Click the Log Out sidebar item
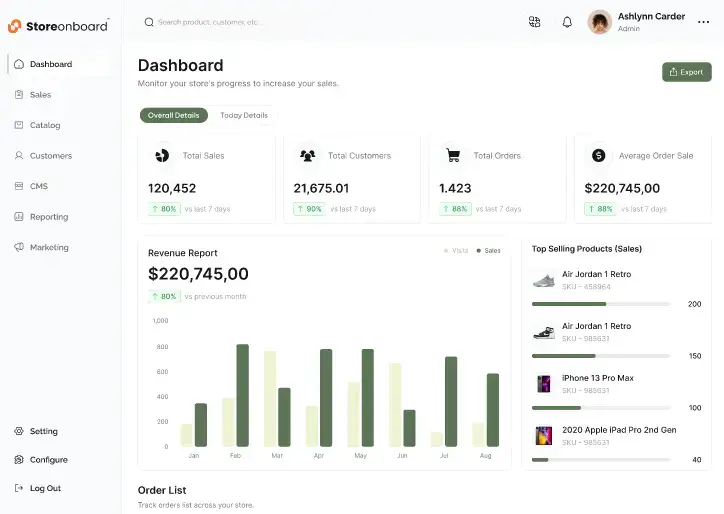 tap(45, 488)
